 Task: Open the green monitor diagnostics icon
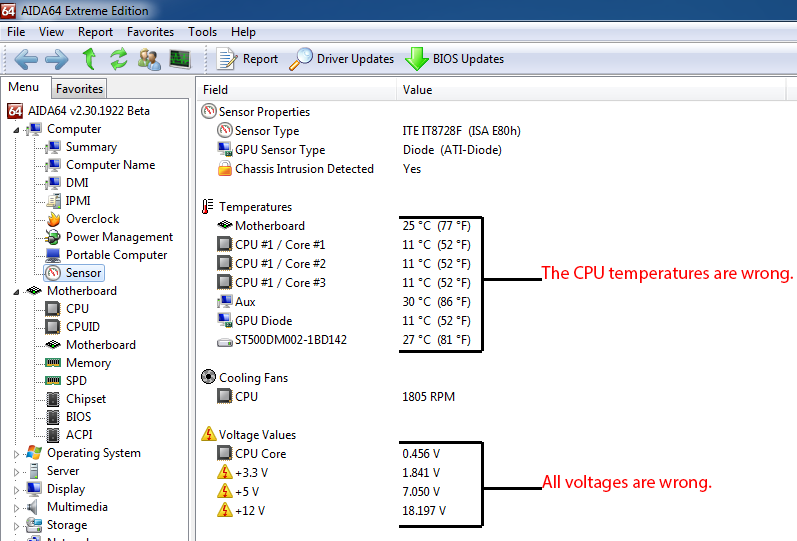(179, 59)
